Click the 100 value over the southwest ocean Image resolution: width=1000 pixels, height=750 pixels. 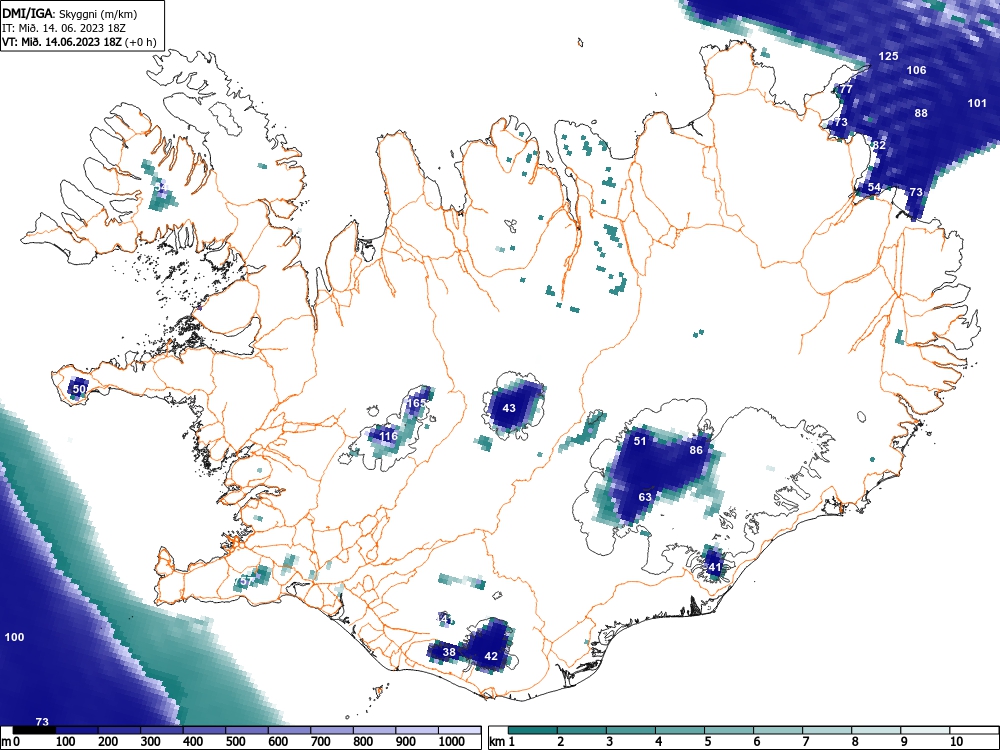(14, 637)
